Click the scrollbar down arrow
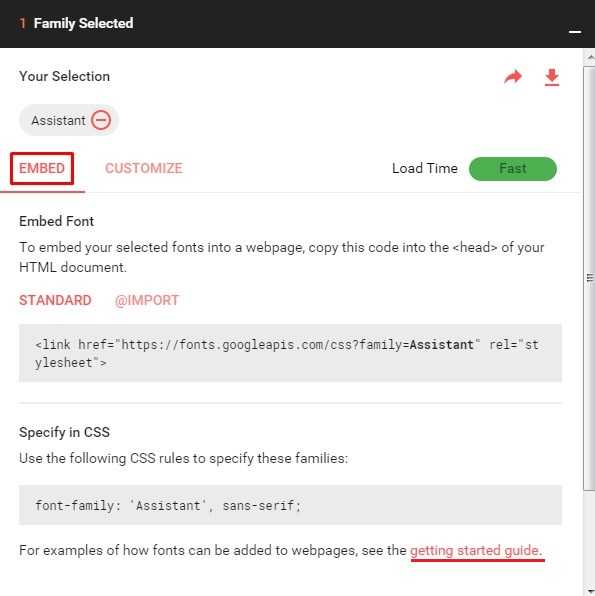Image resolution: width=595 pixels, height=596 pixels. pos(590,591)
